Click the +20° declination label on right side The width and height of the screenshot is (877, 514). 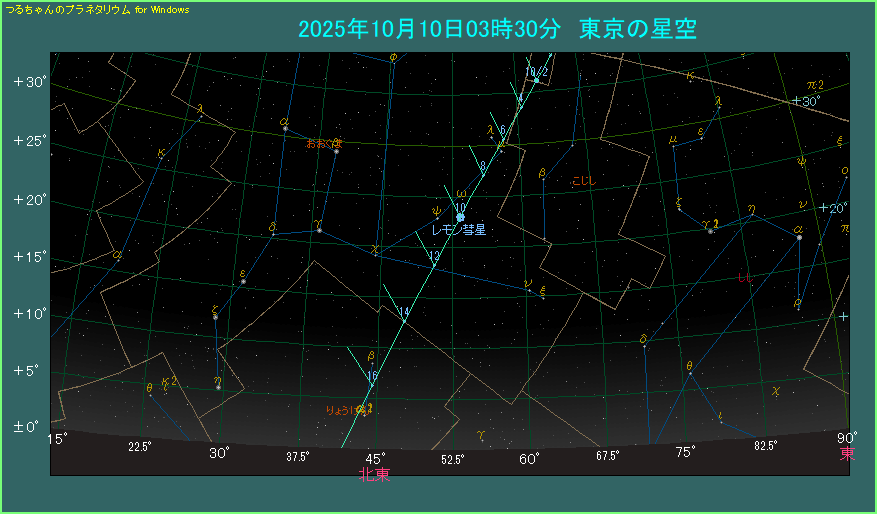point(832,208)
